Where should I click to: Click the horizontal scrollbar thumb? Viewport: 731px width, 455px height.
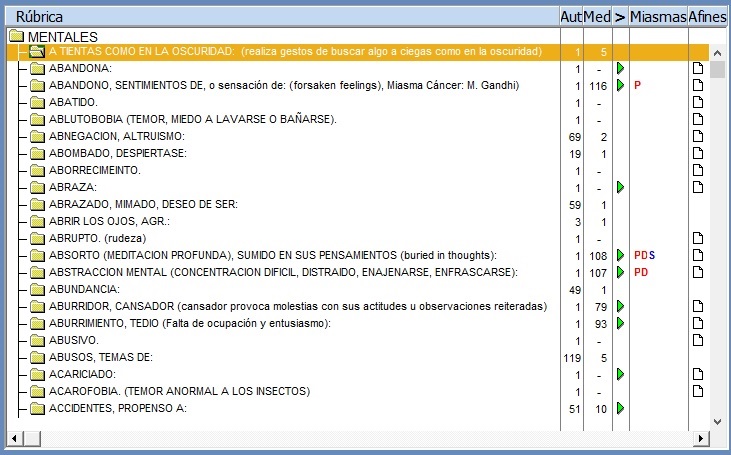pos(32,438)
